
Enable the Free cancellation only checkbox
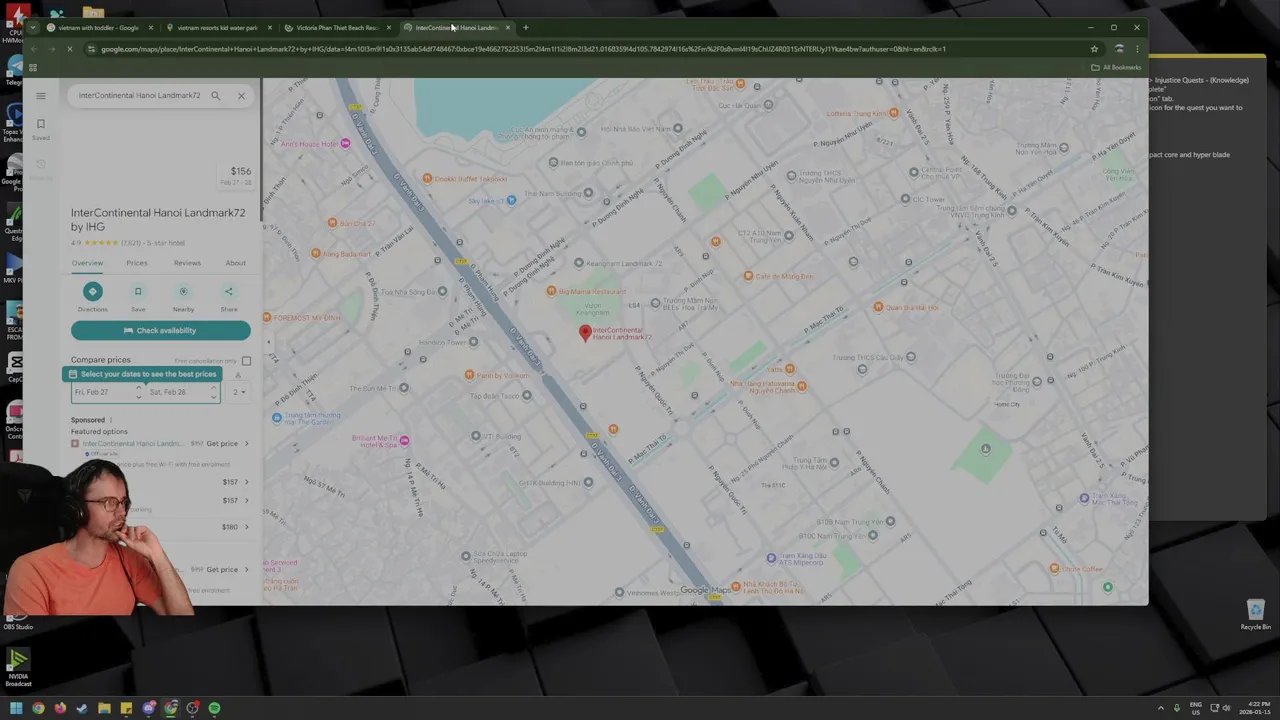click(x=246, y=361)
